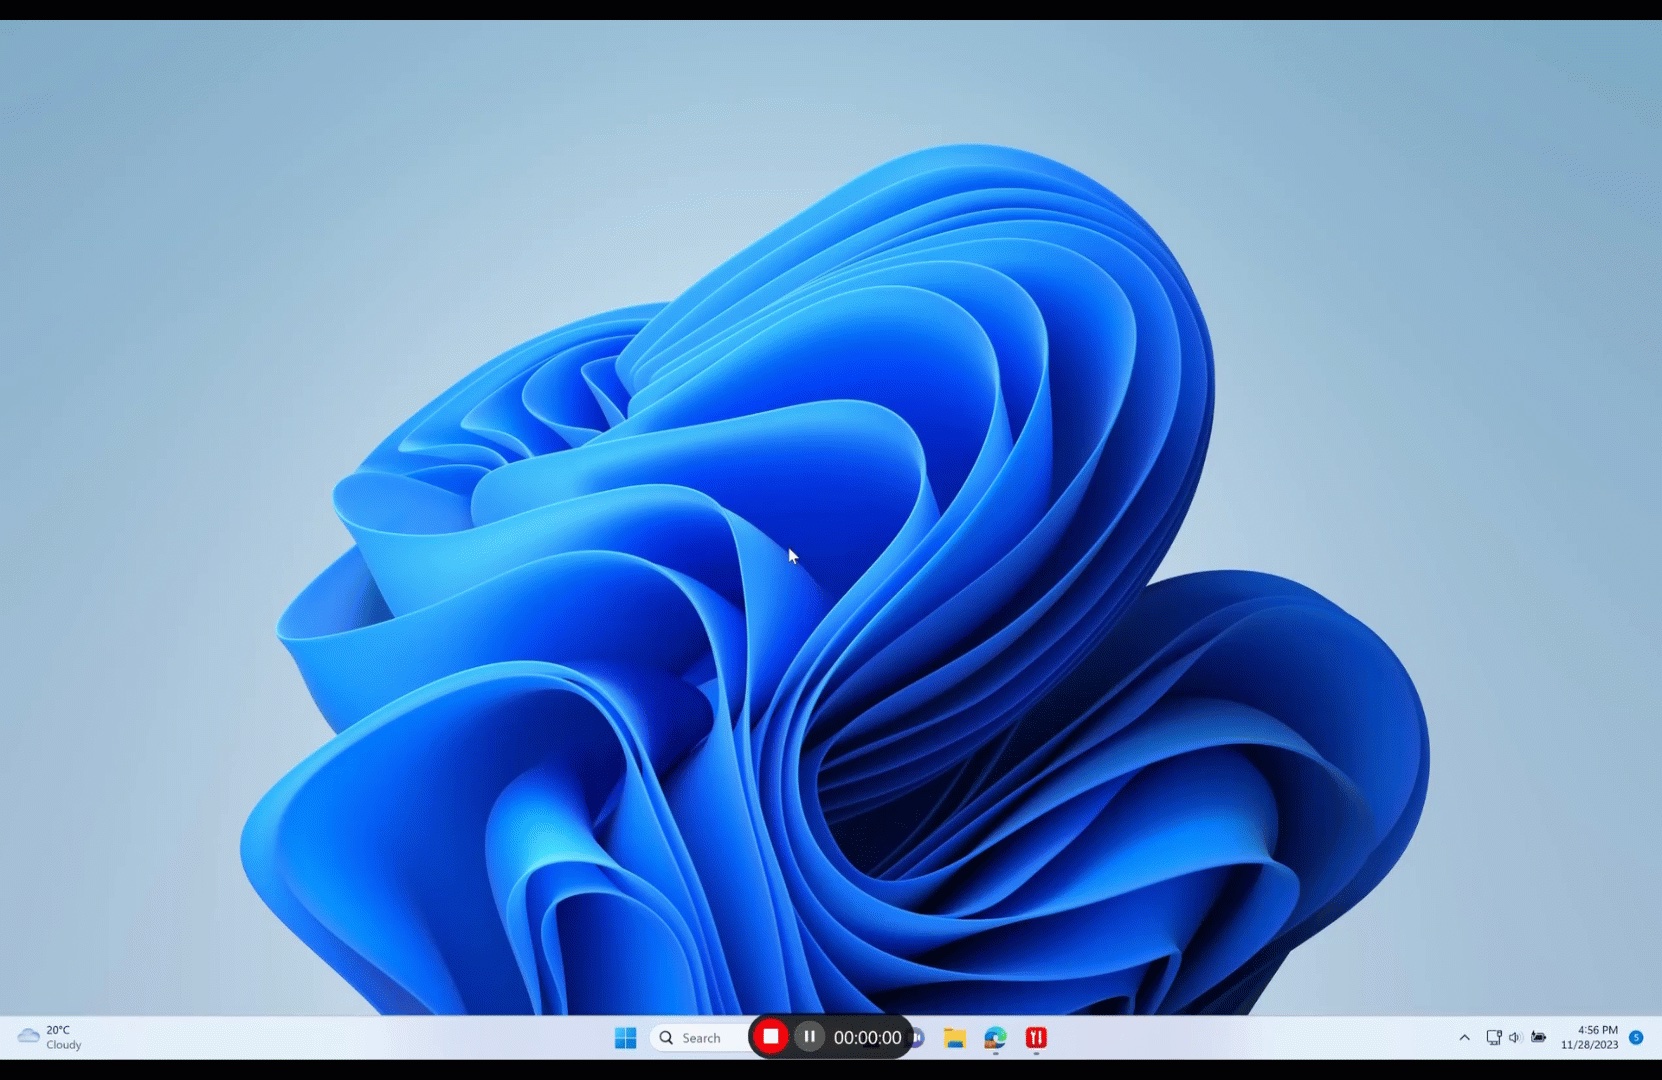
Task: Click the 20°C Cloudy weather text
Action: [x=63, y=1037]
